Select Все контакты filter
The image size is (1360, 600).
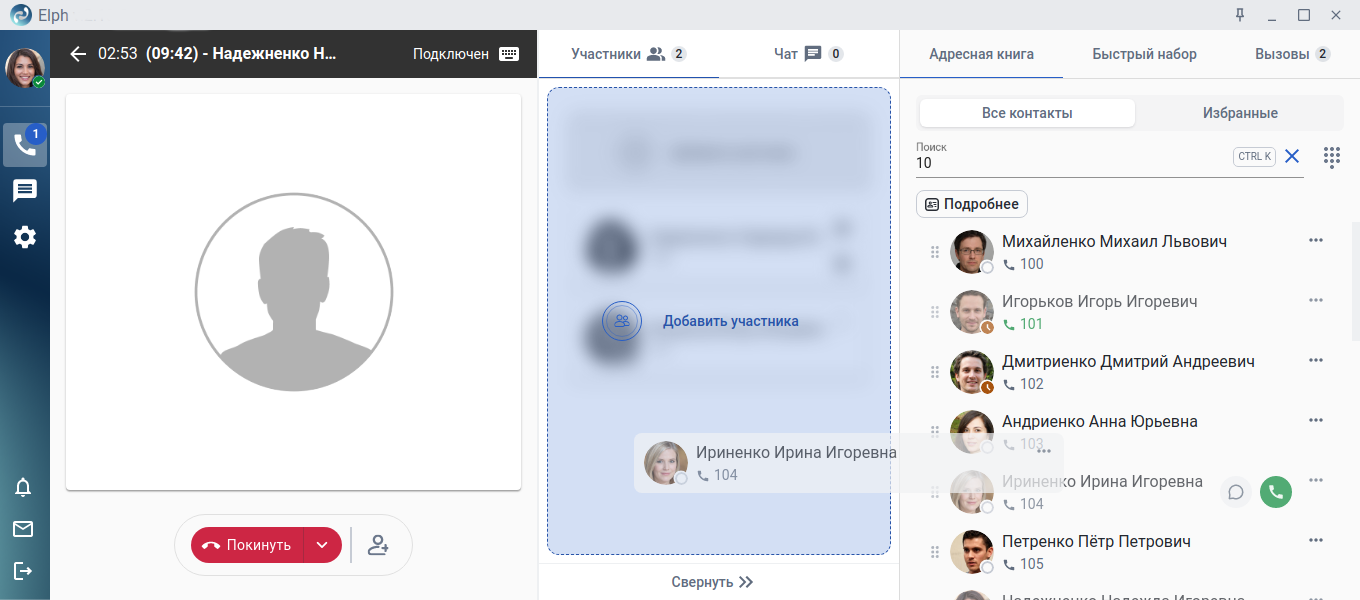(x=1027, y=113)
